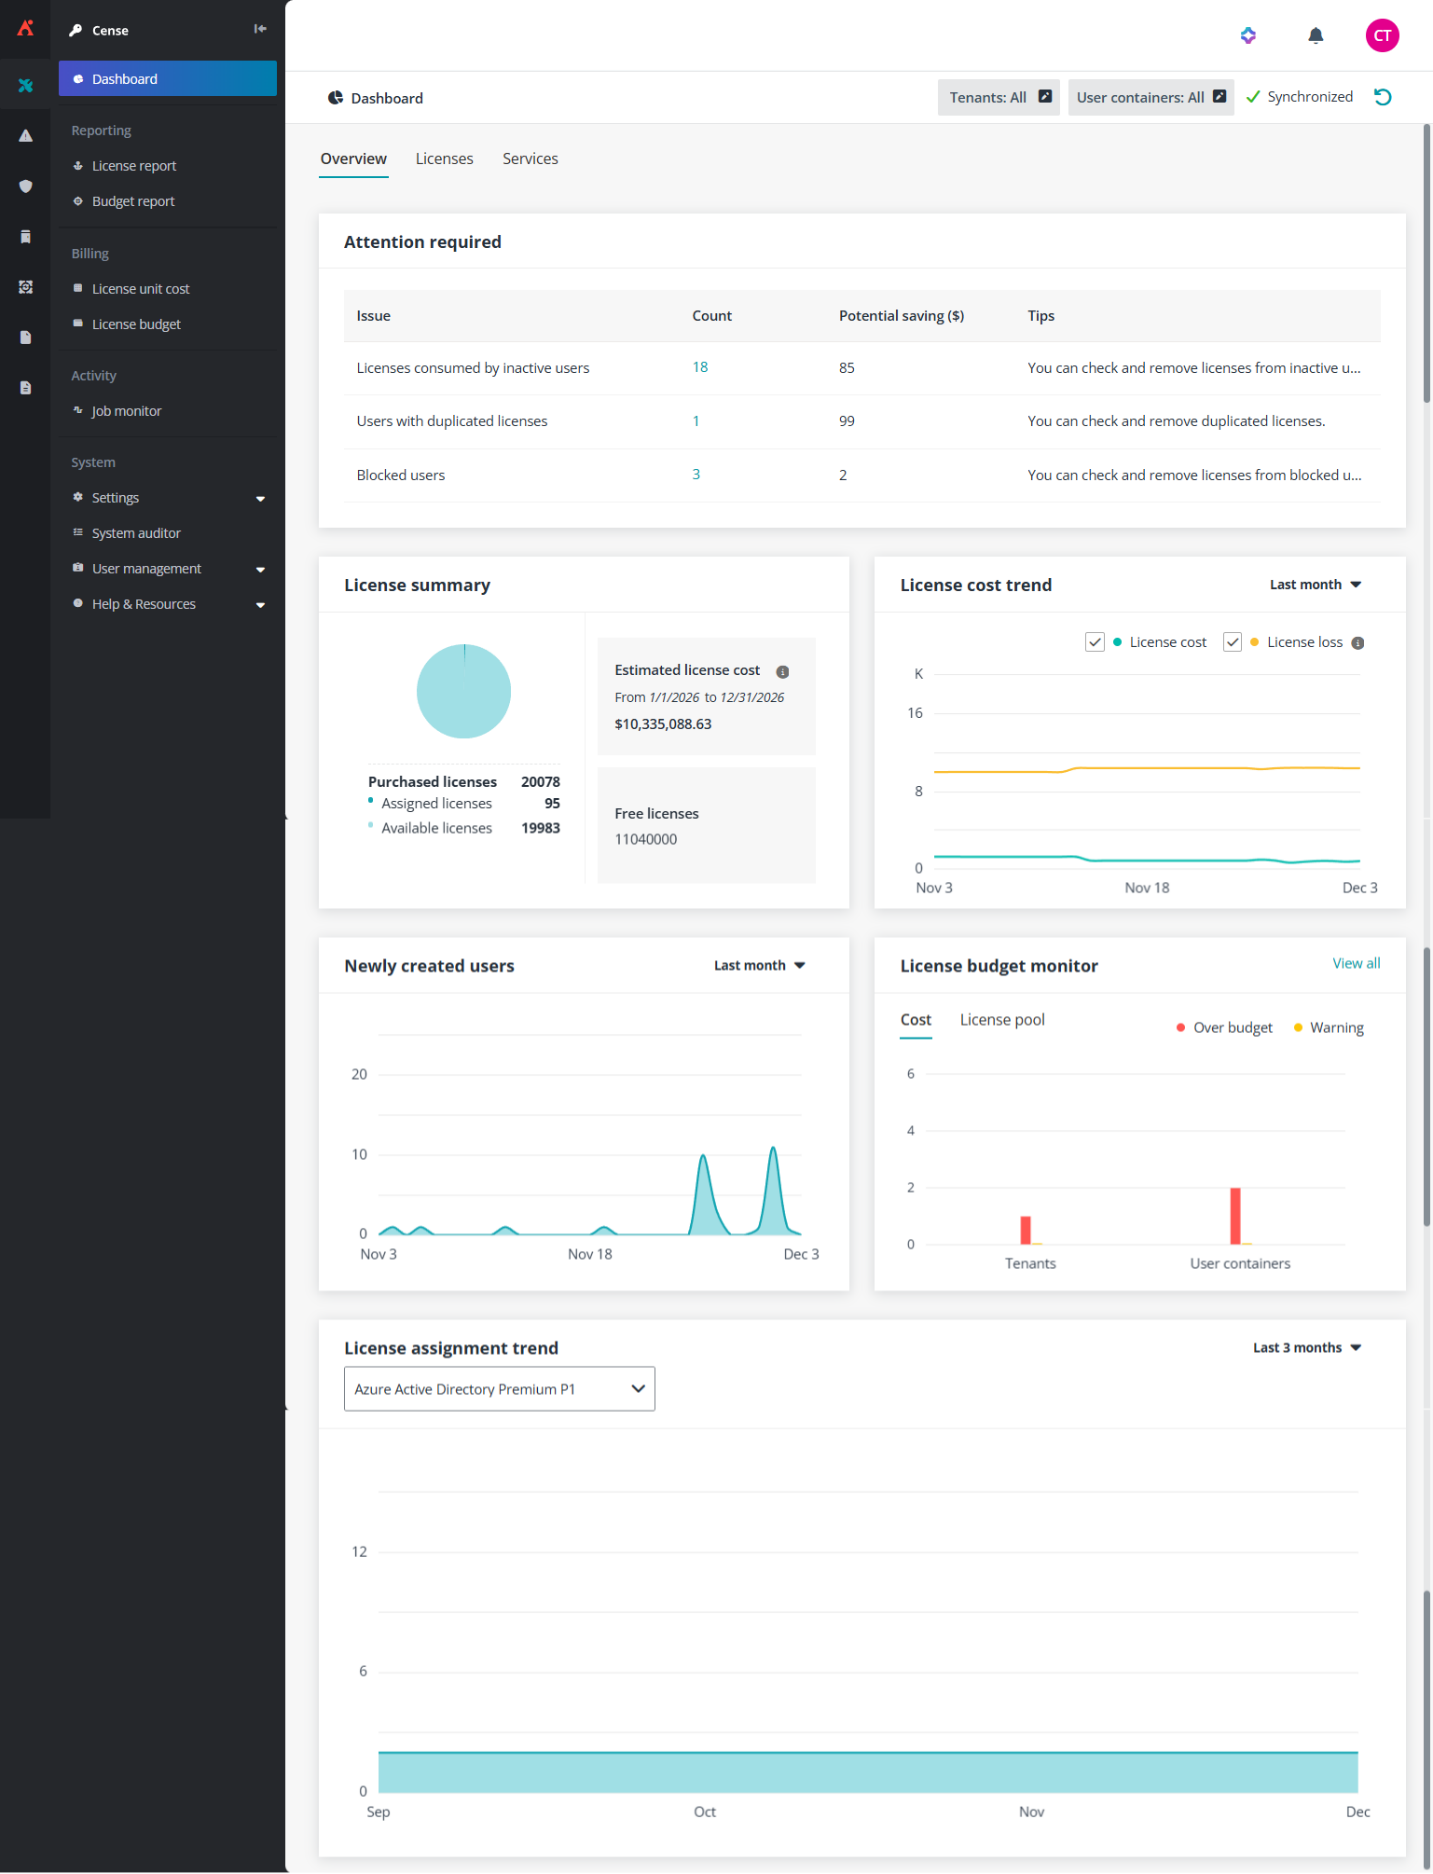Screen dimensions: 1433x1874
Task: Open Last 3 months range dropdown
Action: (x=1306, y=1348)
